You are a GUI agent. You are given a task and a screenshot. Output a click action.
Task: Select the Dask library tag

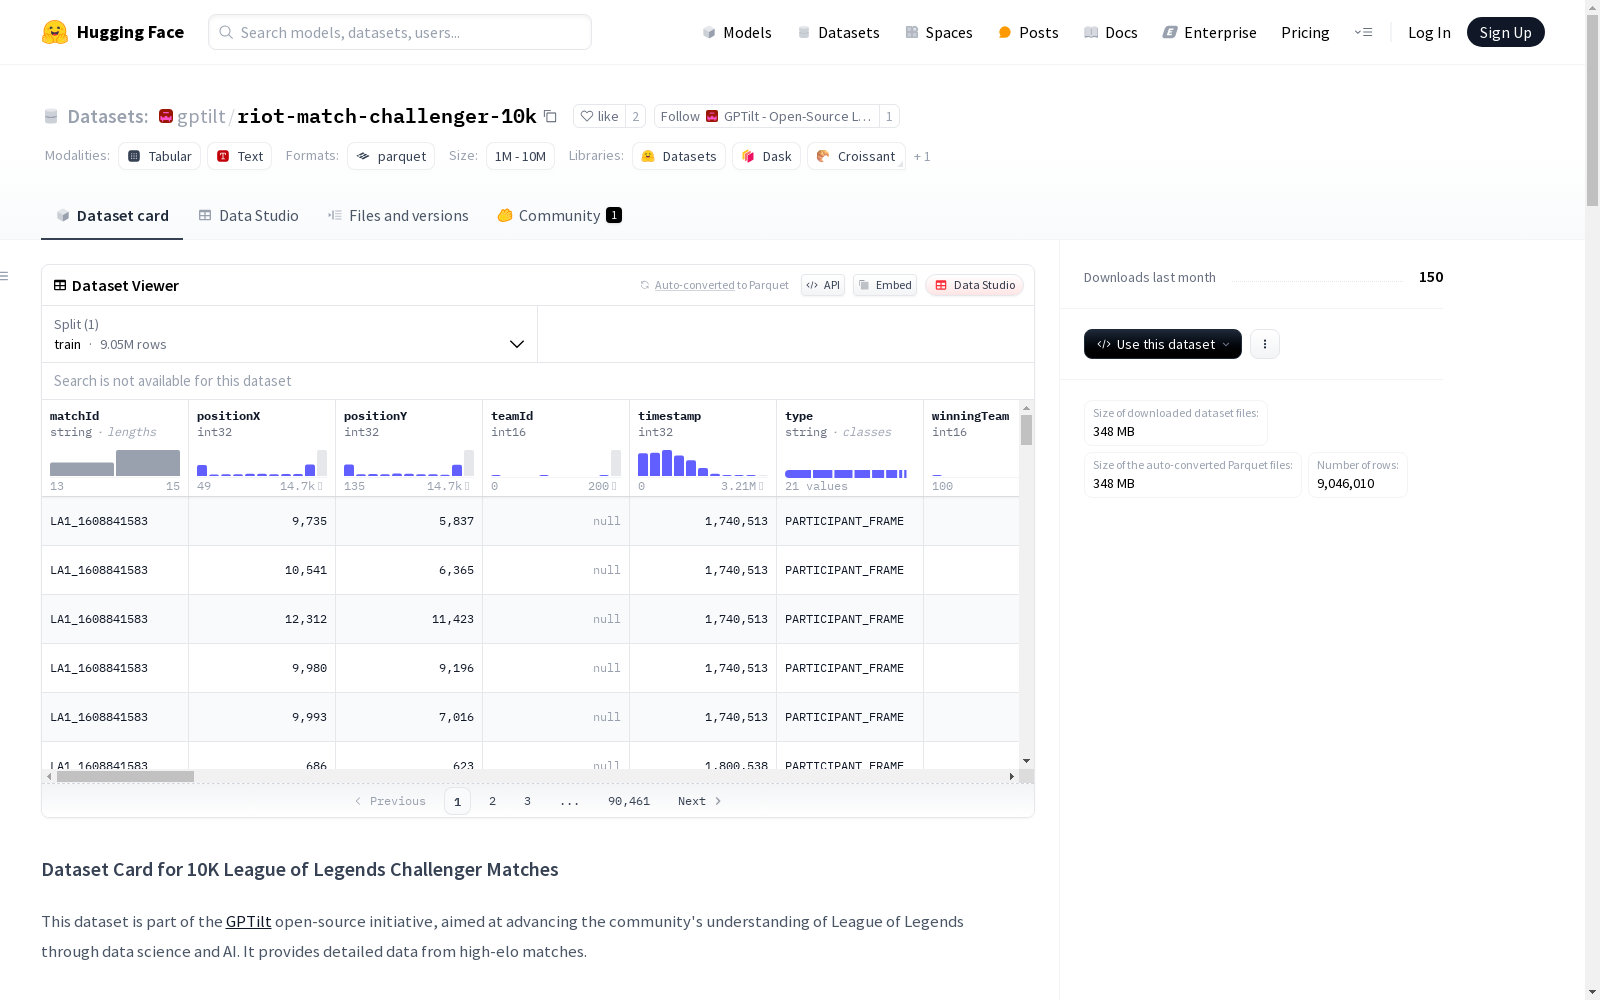coord(766,156)
